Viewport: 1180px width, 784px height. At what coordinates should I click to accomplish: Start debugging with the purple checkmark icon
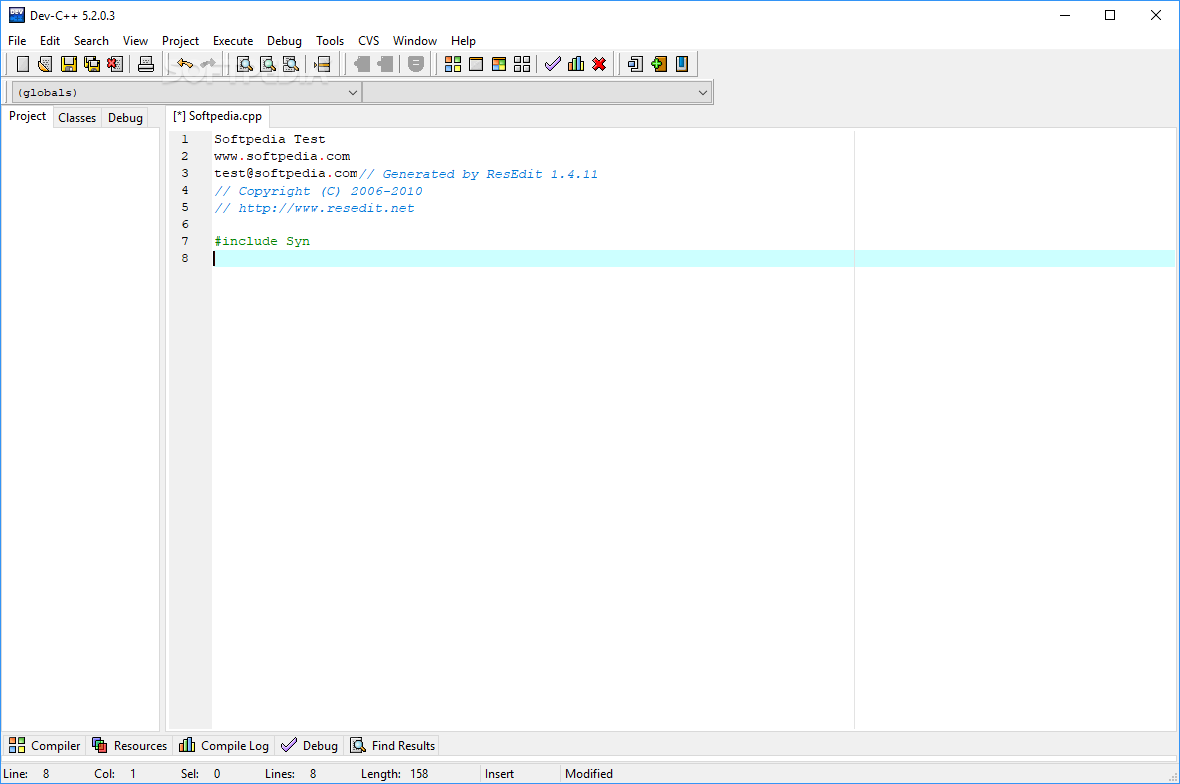(x=552, y=64)
